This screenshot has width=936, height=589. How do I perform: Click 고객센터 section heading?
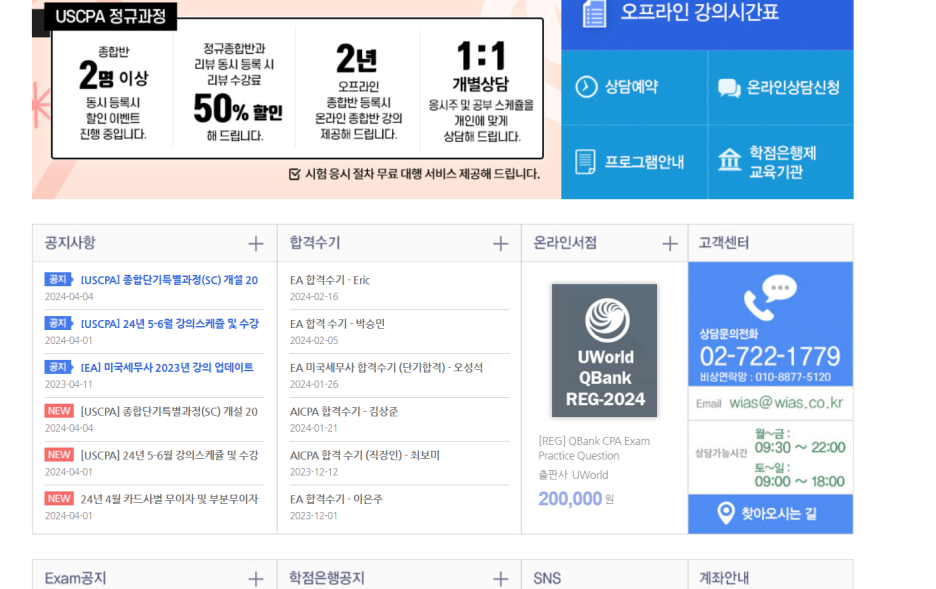coord(723,243)
